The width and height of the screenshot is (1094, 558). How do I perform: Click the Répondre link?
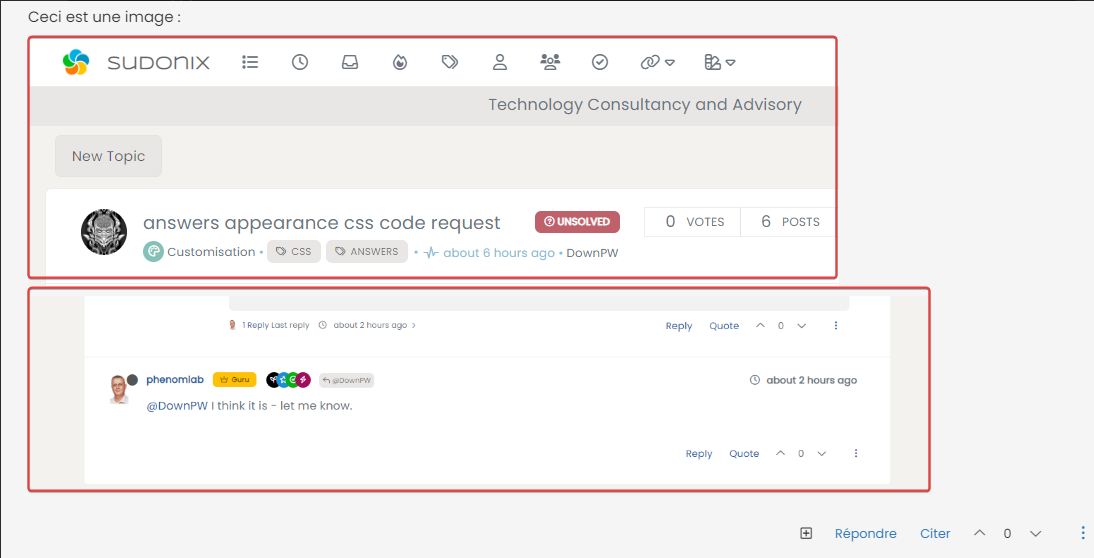click(x=865, y=534)
